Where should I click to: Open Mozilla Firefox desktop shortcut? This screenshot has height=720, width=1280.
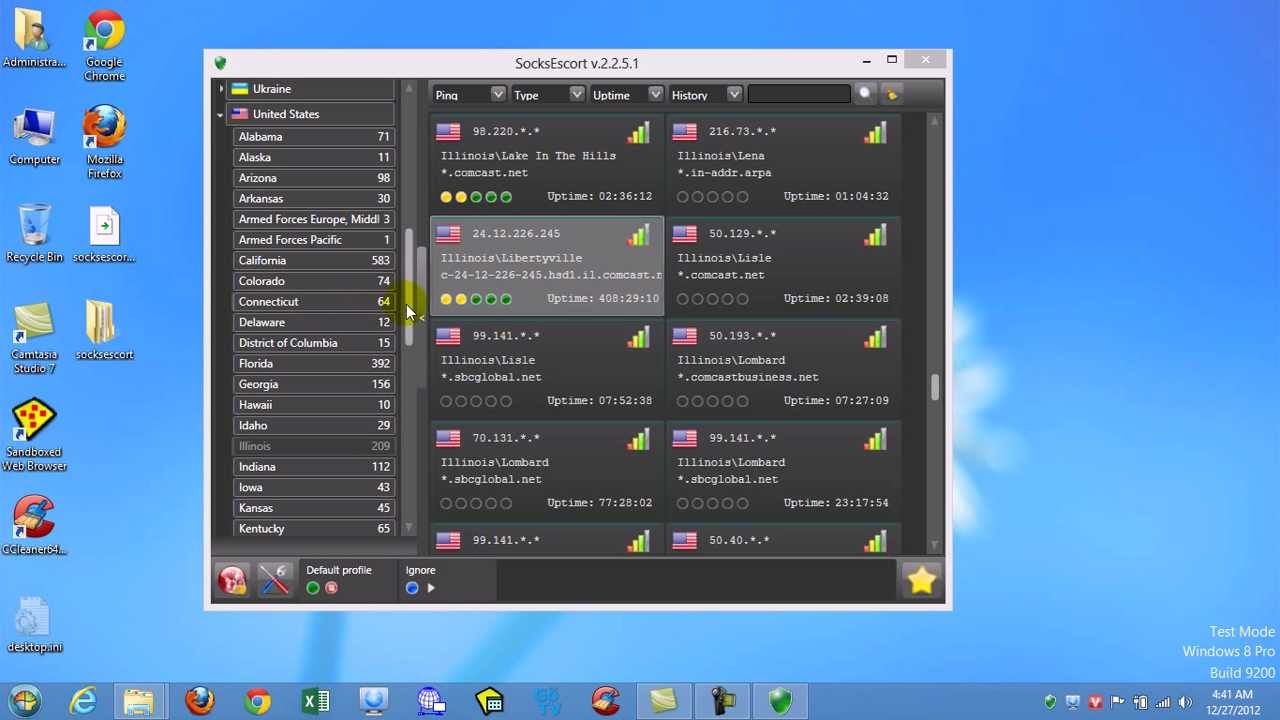point(104,143)
